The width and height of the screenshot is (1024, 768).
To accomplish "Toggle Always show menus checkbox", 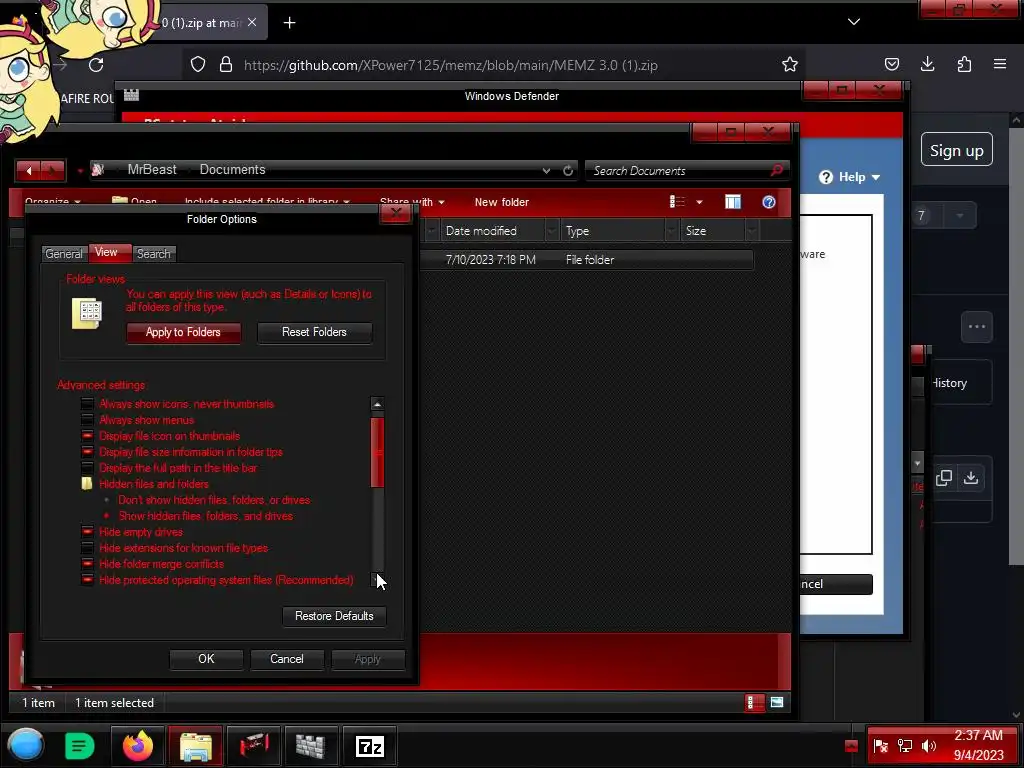I will [87, 420].
